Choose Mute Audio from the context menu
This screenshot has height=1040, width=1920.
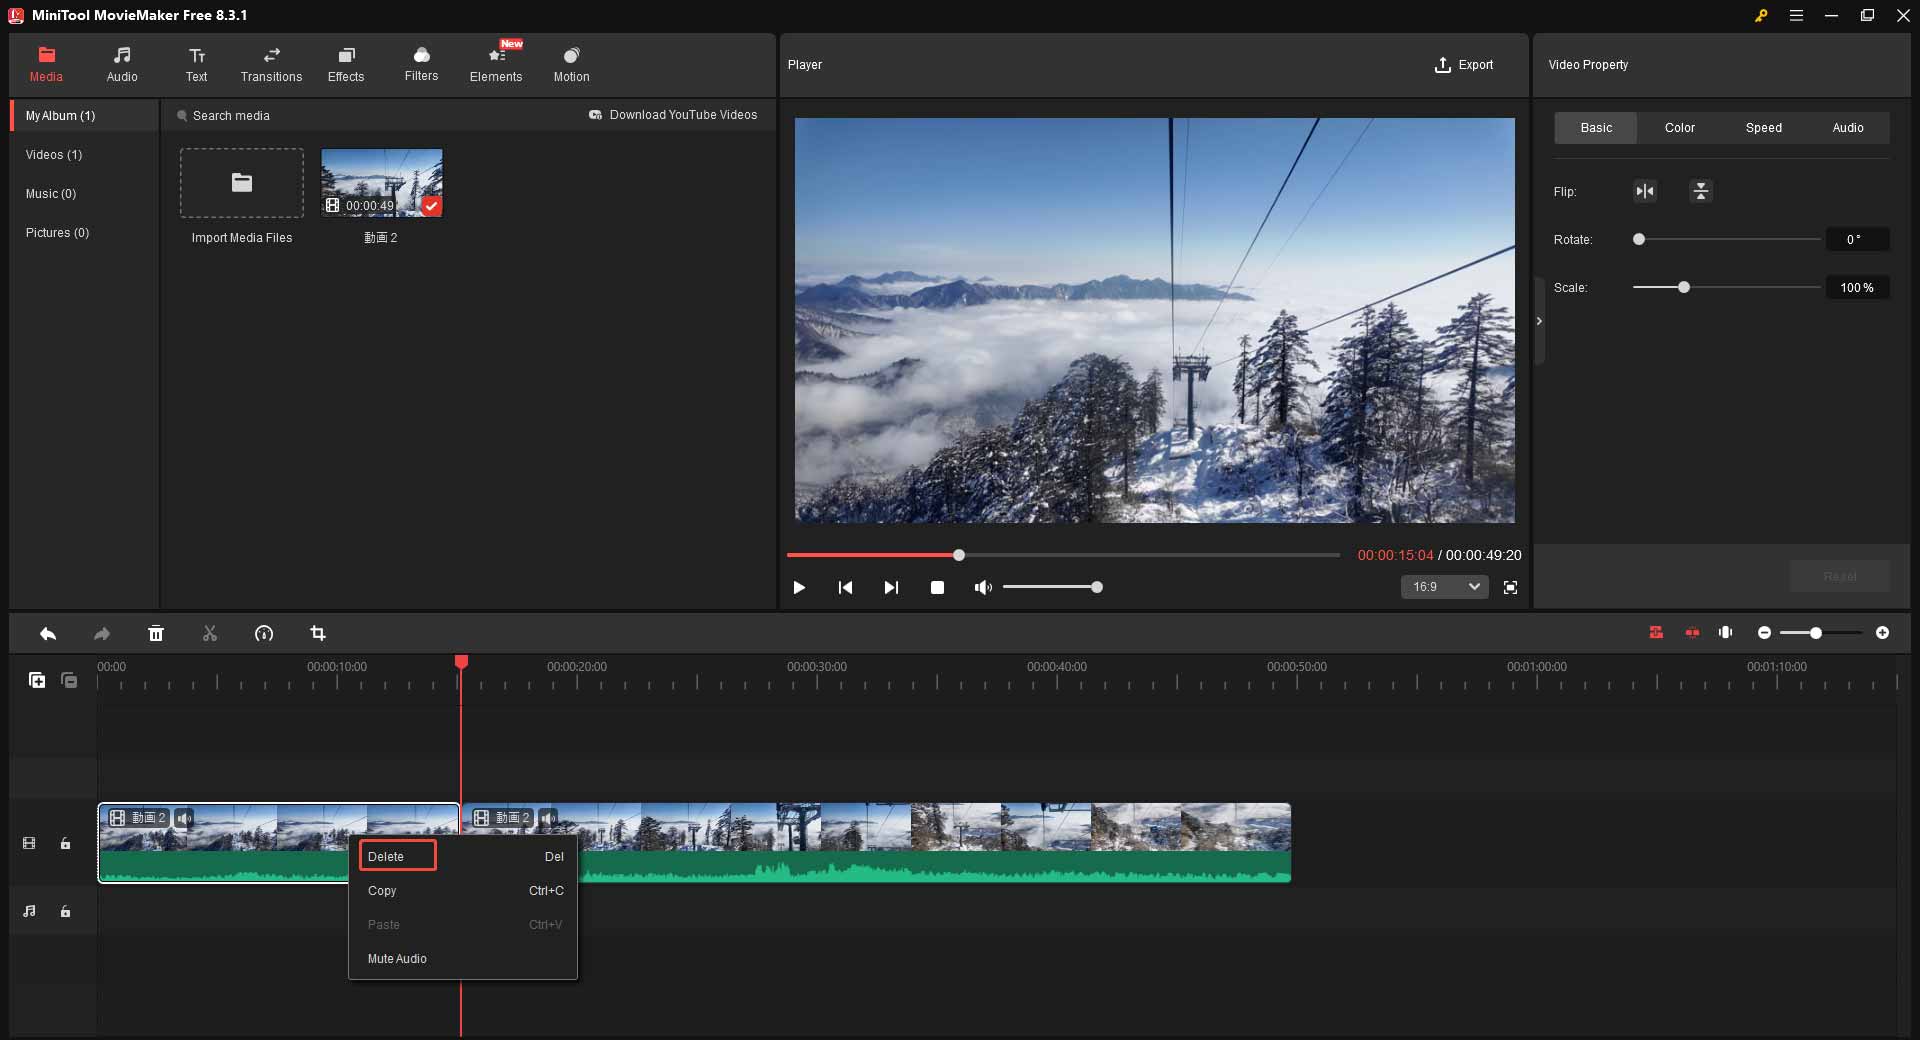point(396,958)
